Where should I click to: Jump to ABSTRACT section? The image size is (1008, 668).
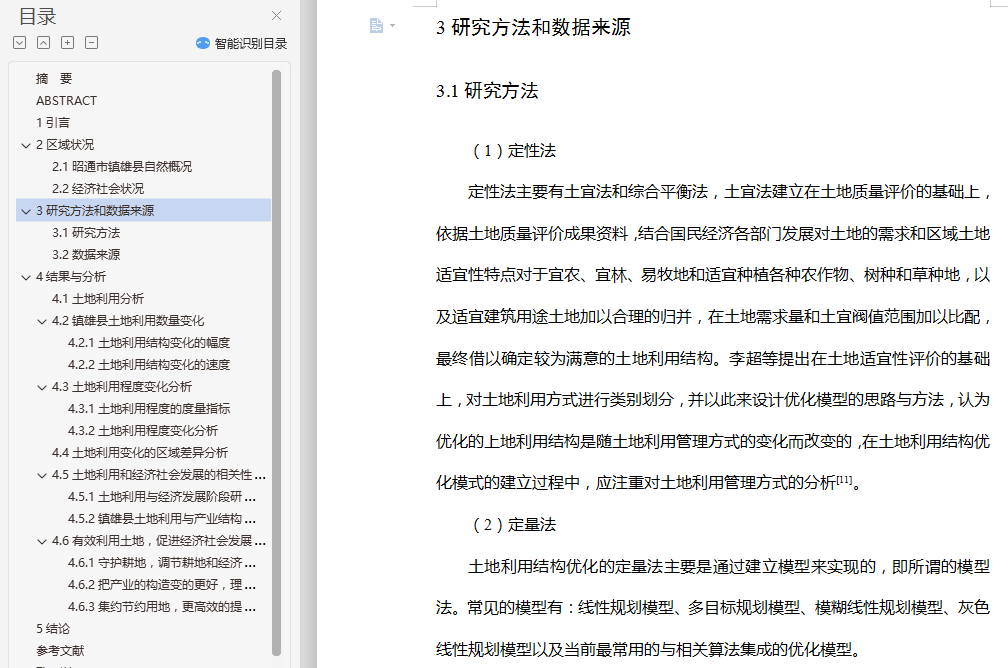66,100
